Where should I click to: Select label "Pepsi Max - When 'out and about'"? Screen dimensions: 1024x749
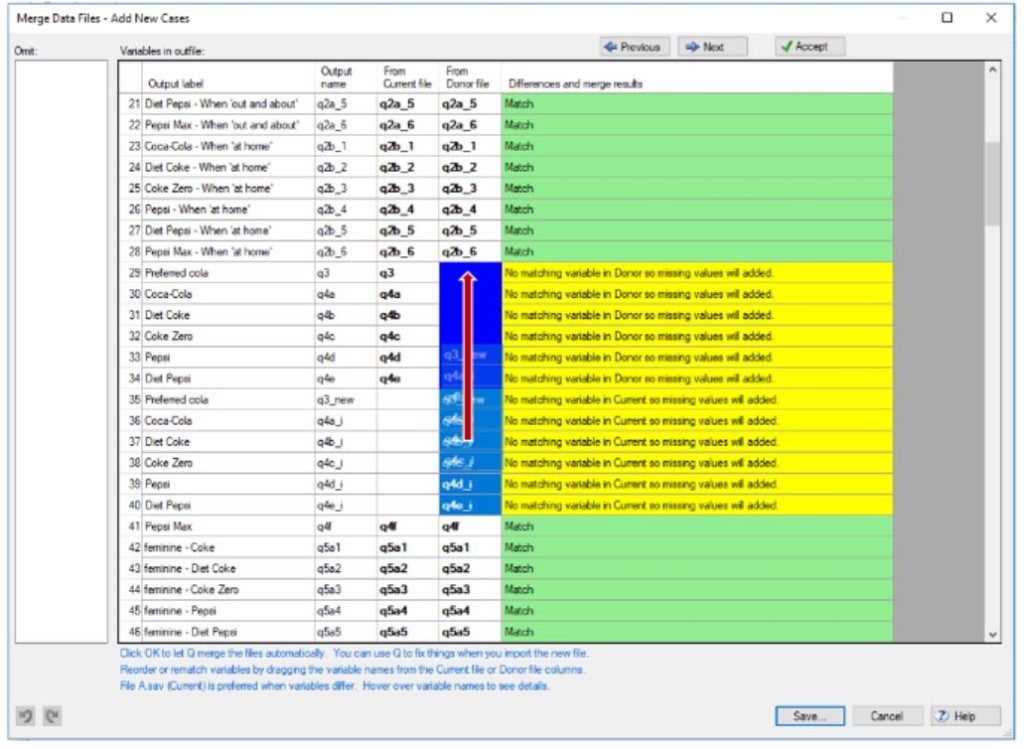pos(222,125)
